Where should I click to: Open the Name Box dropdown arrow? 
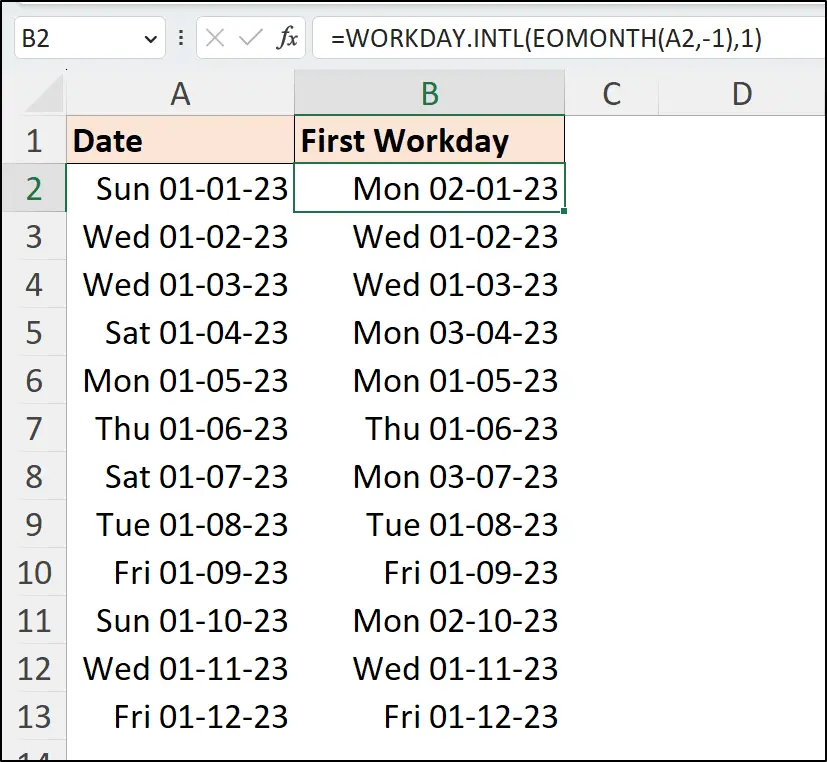pyautogui.click(x=150, y=38)
